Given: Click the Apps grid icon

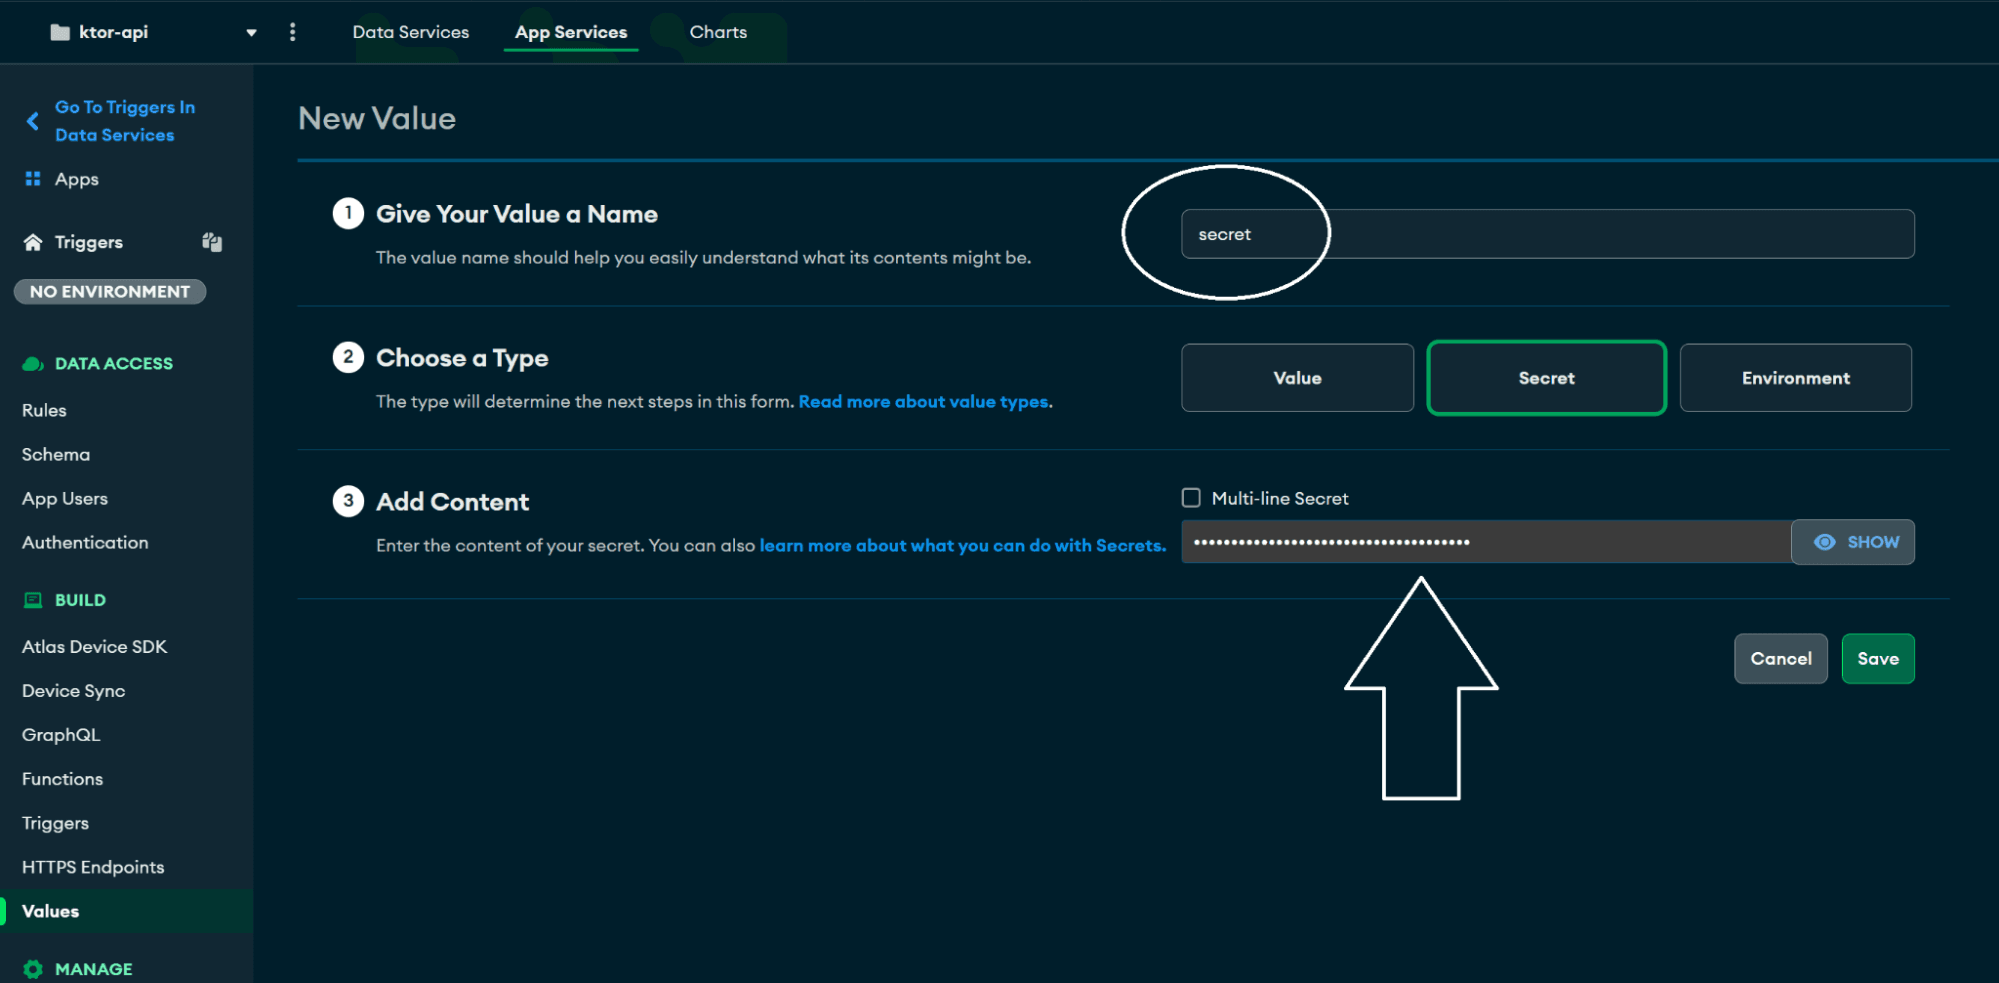Looking at the screenshot, I should tap(33, 179).
